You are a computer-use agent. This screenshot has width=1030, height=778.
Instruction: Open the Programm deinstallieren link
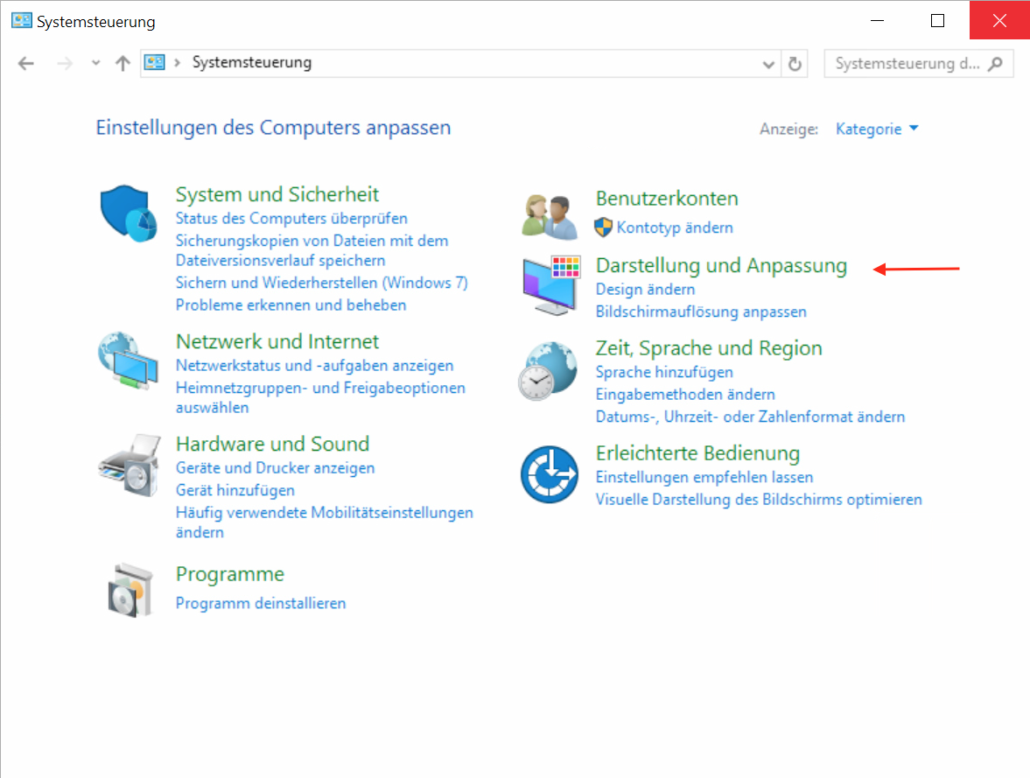(x=260, y=603)
